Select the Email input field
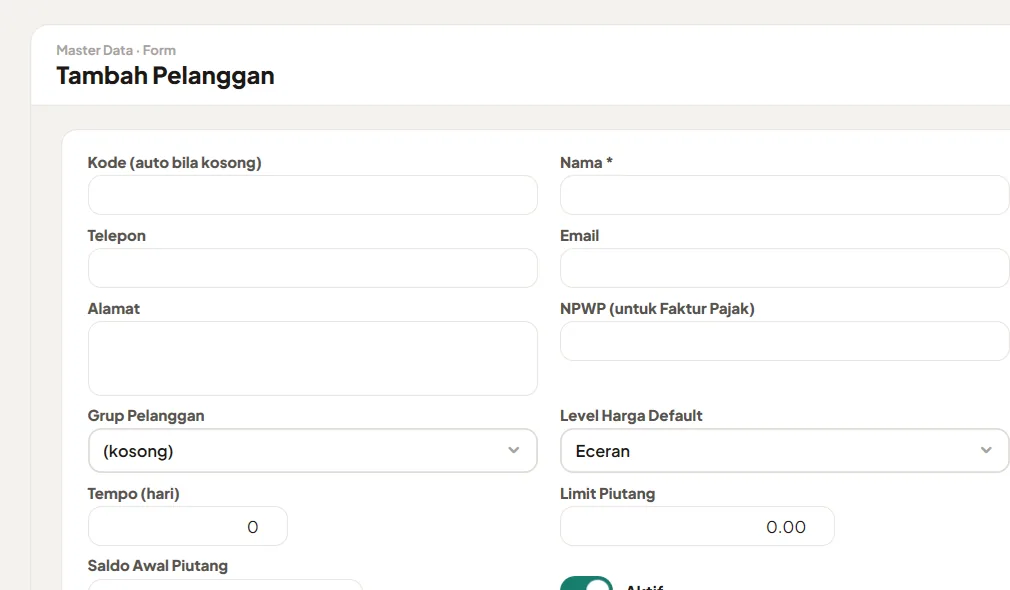The height and width of the screenshot is (590, 1010). coord(785,268)
